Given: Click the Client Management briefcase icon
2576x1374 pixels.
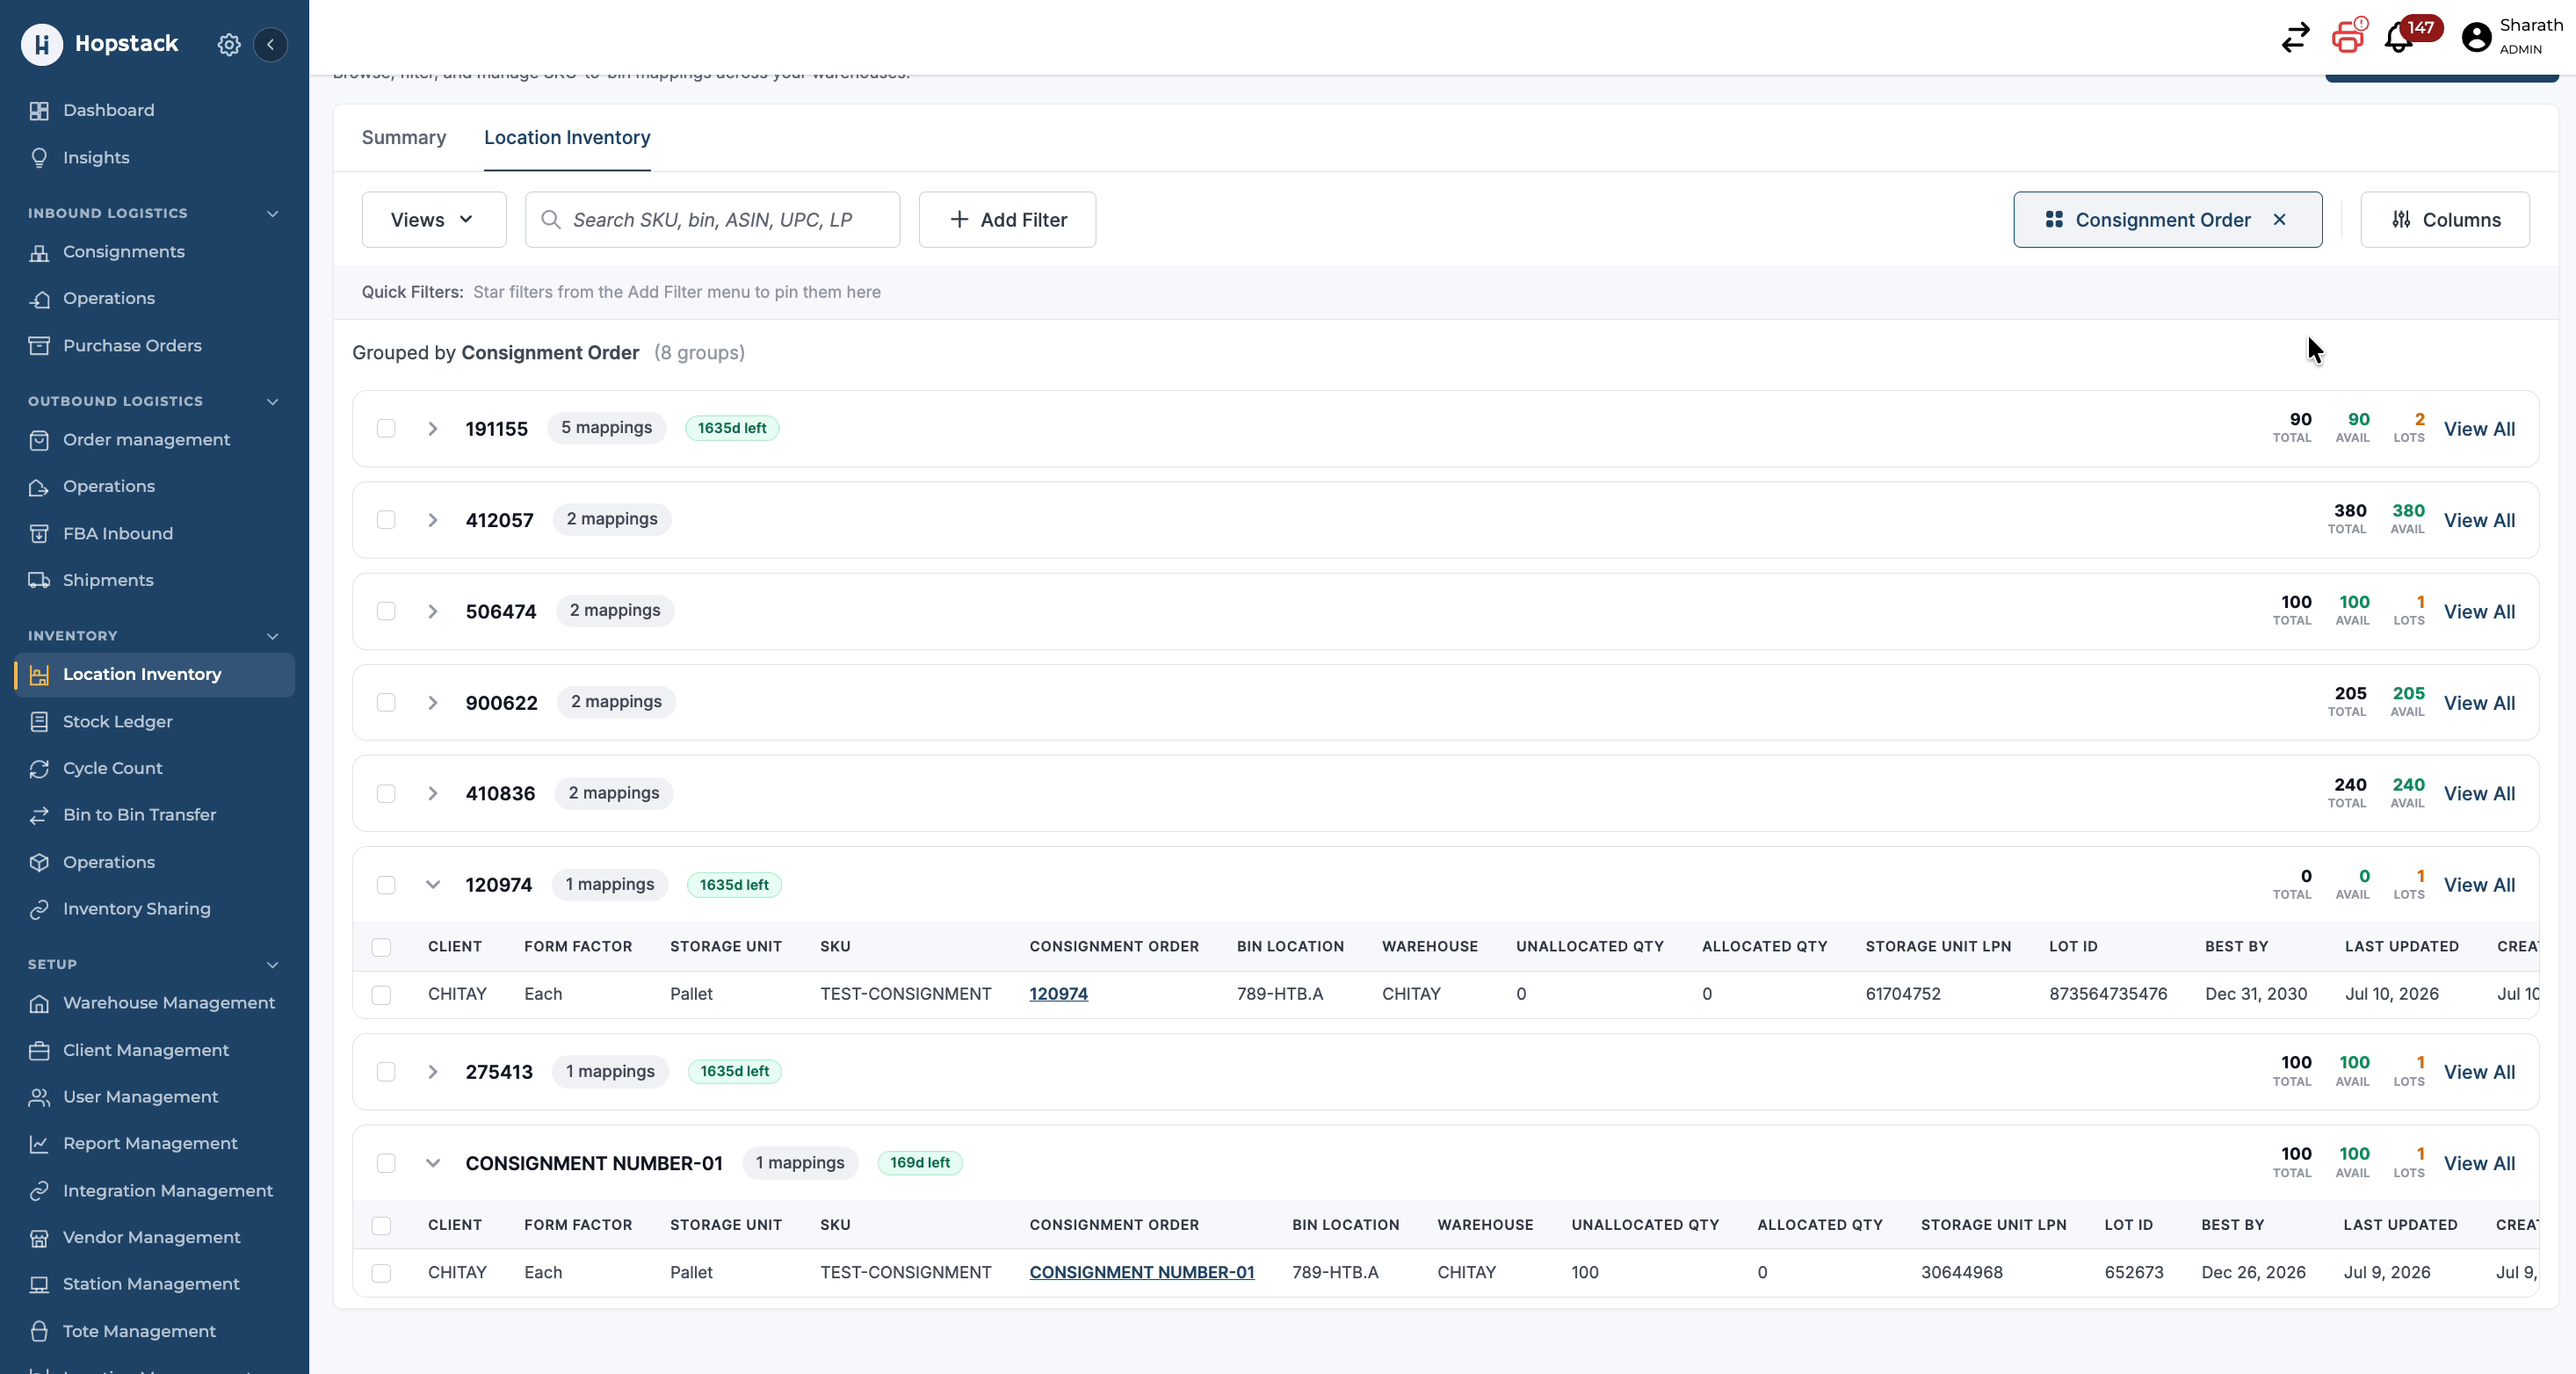Looking at the screenshot, I should click(39, 1050).
